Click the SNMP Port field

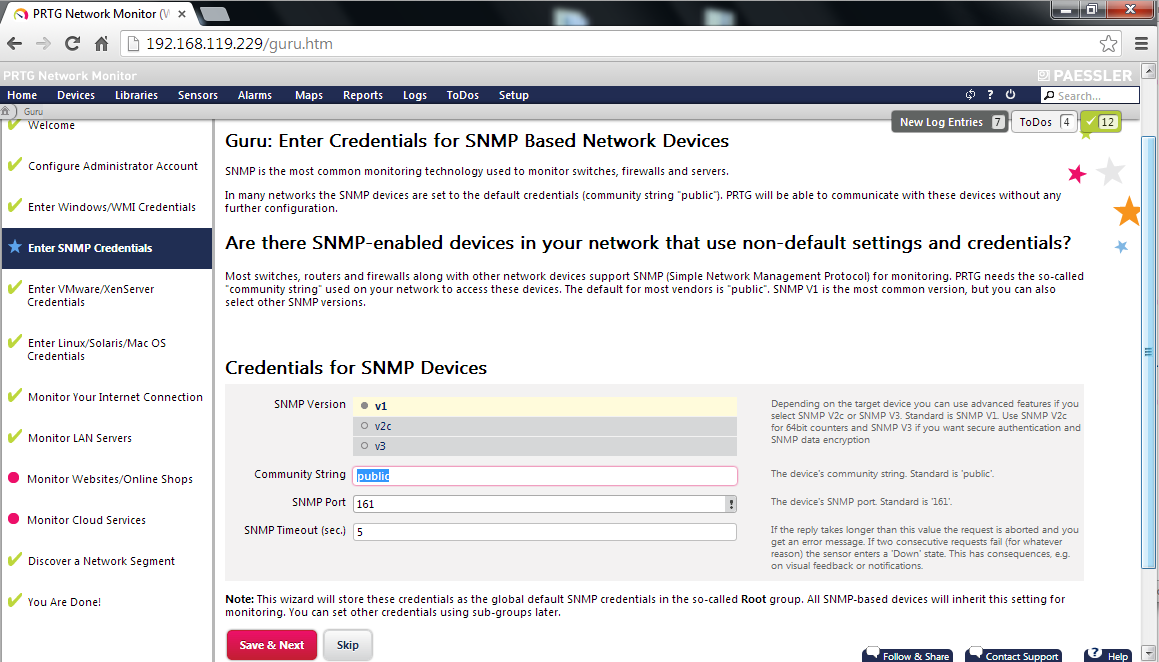(545, 504)
